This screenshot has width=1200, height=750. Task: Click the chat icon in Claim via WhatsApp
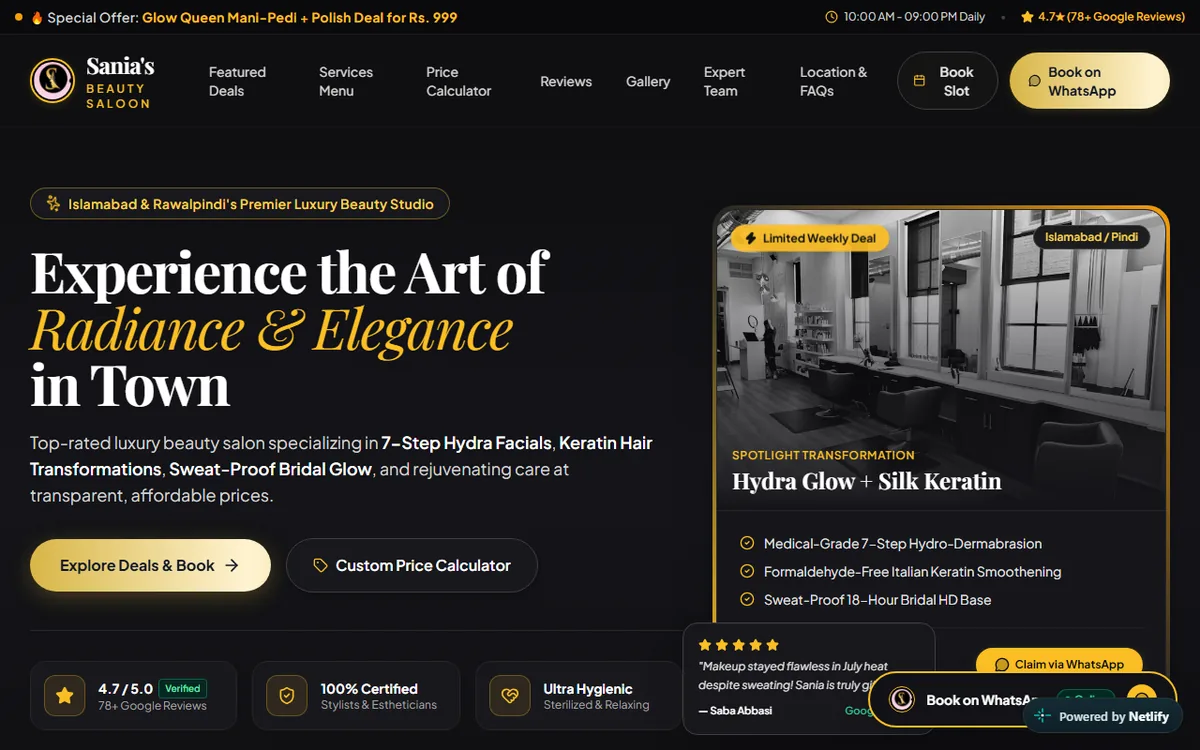pos(1001,664)
